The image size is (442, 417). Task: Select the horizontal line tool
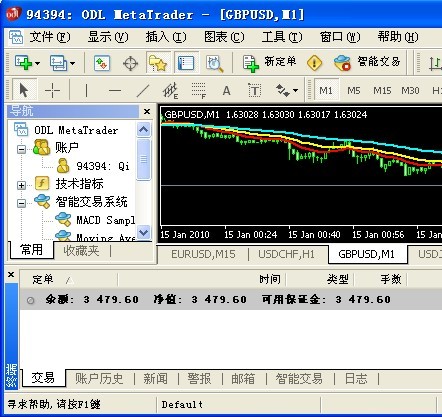[115, 90]
